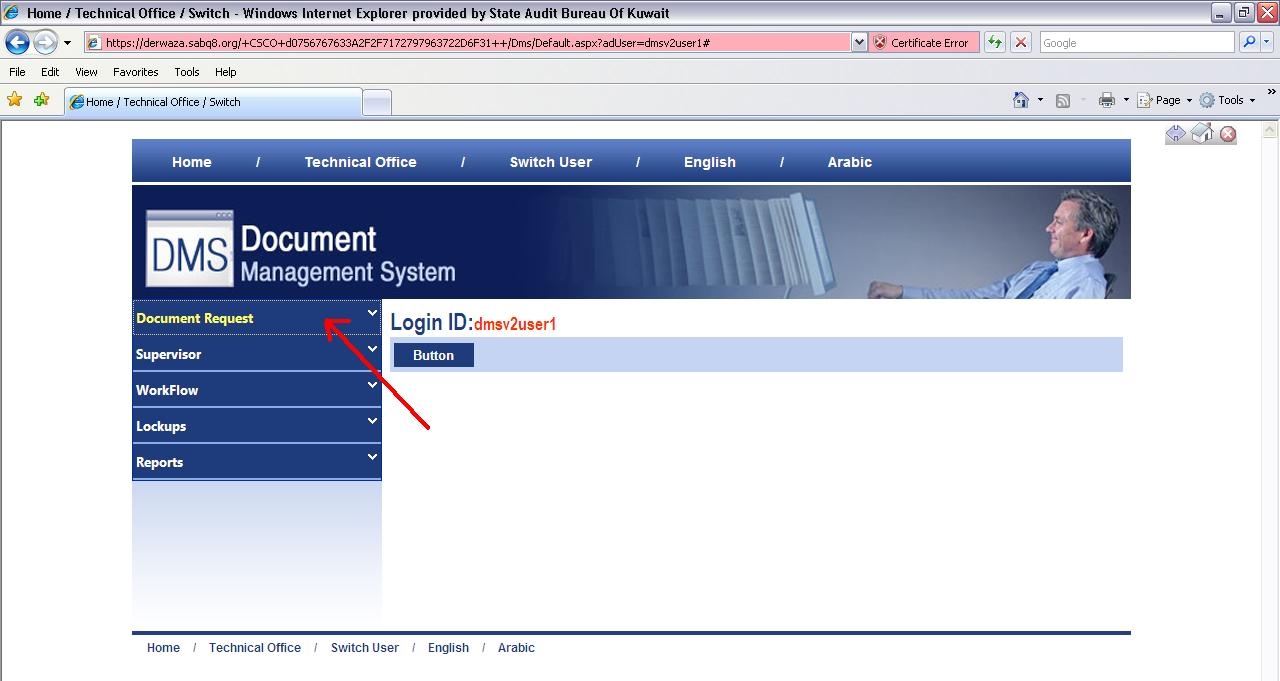
Task: Open the Tools menu in menu bar
Action: click(187, 72)
